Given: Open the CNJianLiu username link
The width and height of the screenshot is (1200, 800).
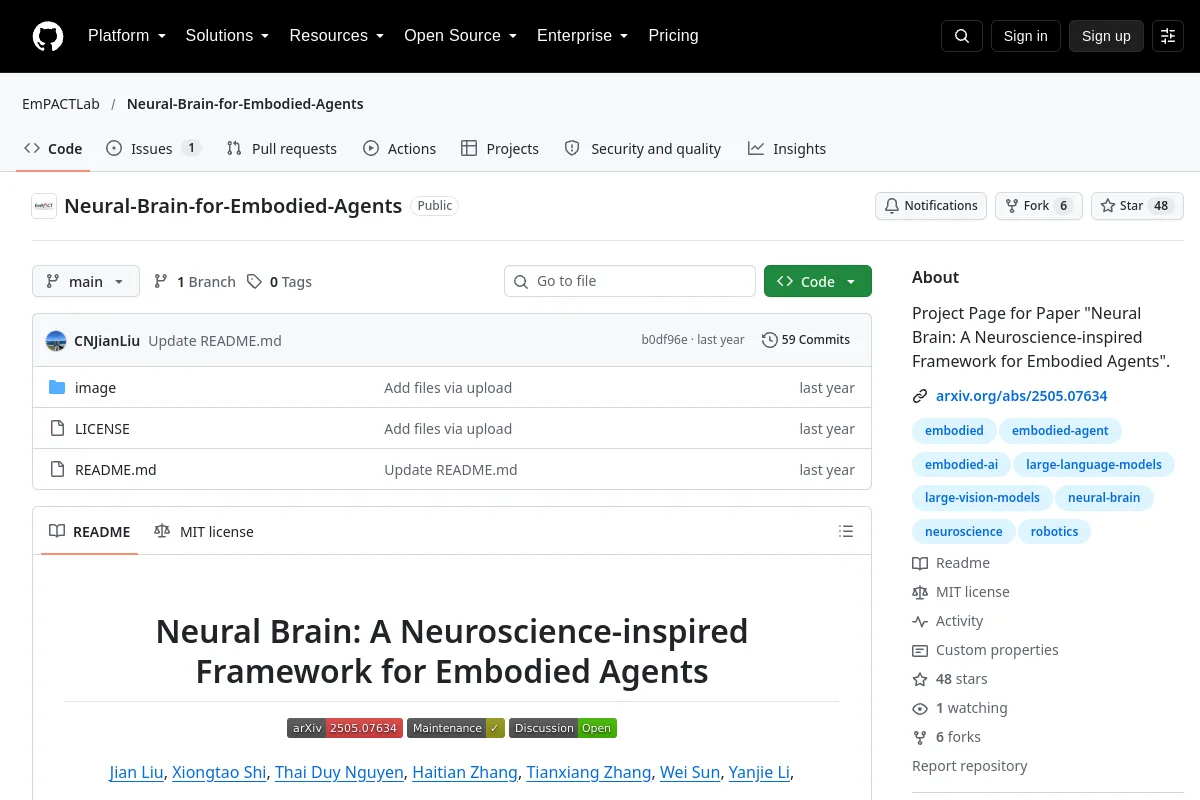Looking at the screenshot, I should (x=107, y=341).
